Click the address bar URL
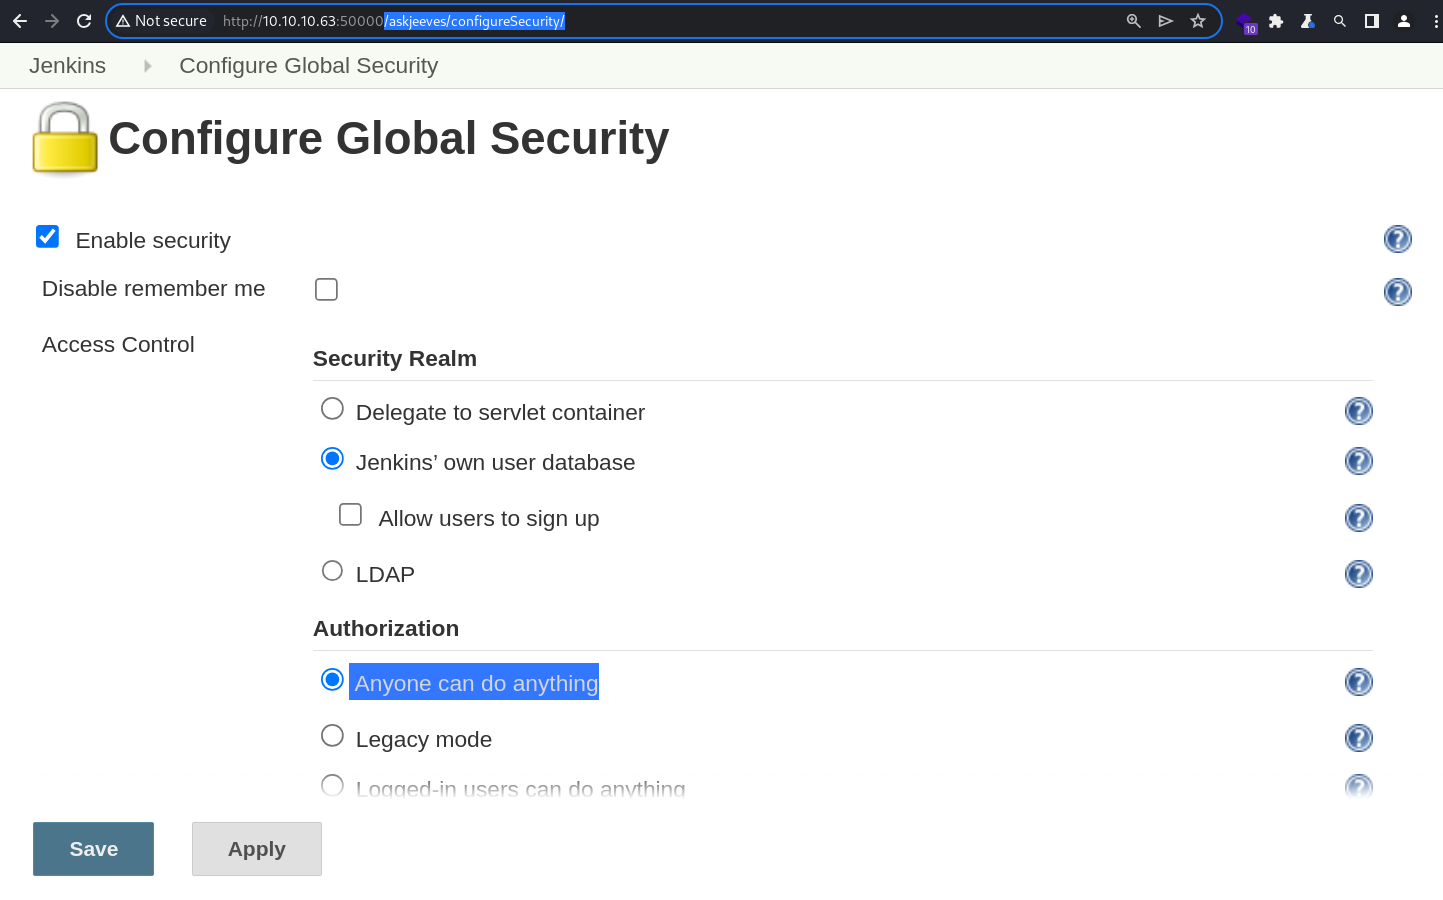Screen dimensions: 1443x900 [x=394, y=21]
